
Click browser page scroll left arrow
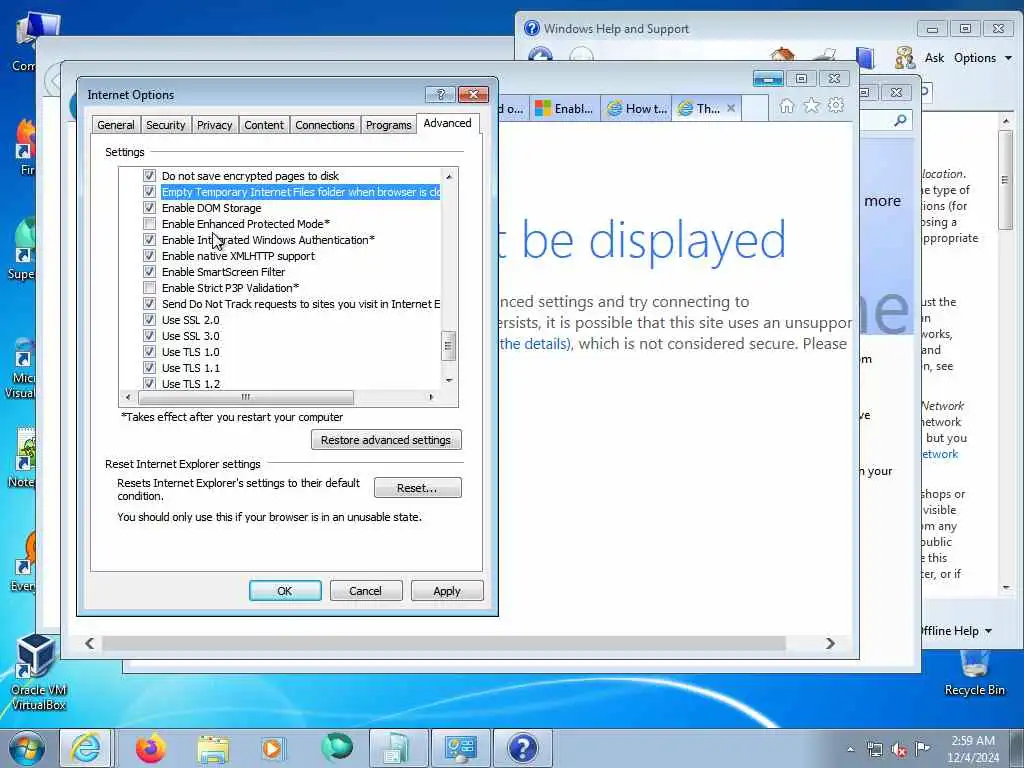point(89,643)
